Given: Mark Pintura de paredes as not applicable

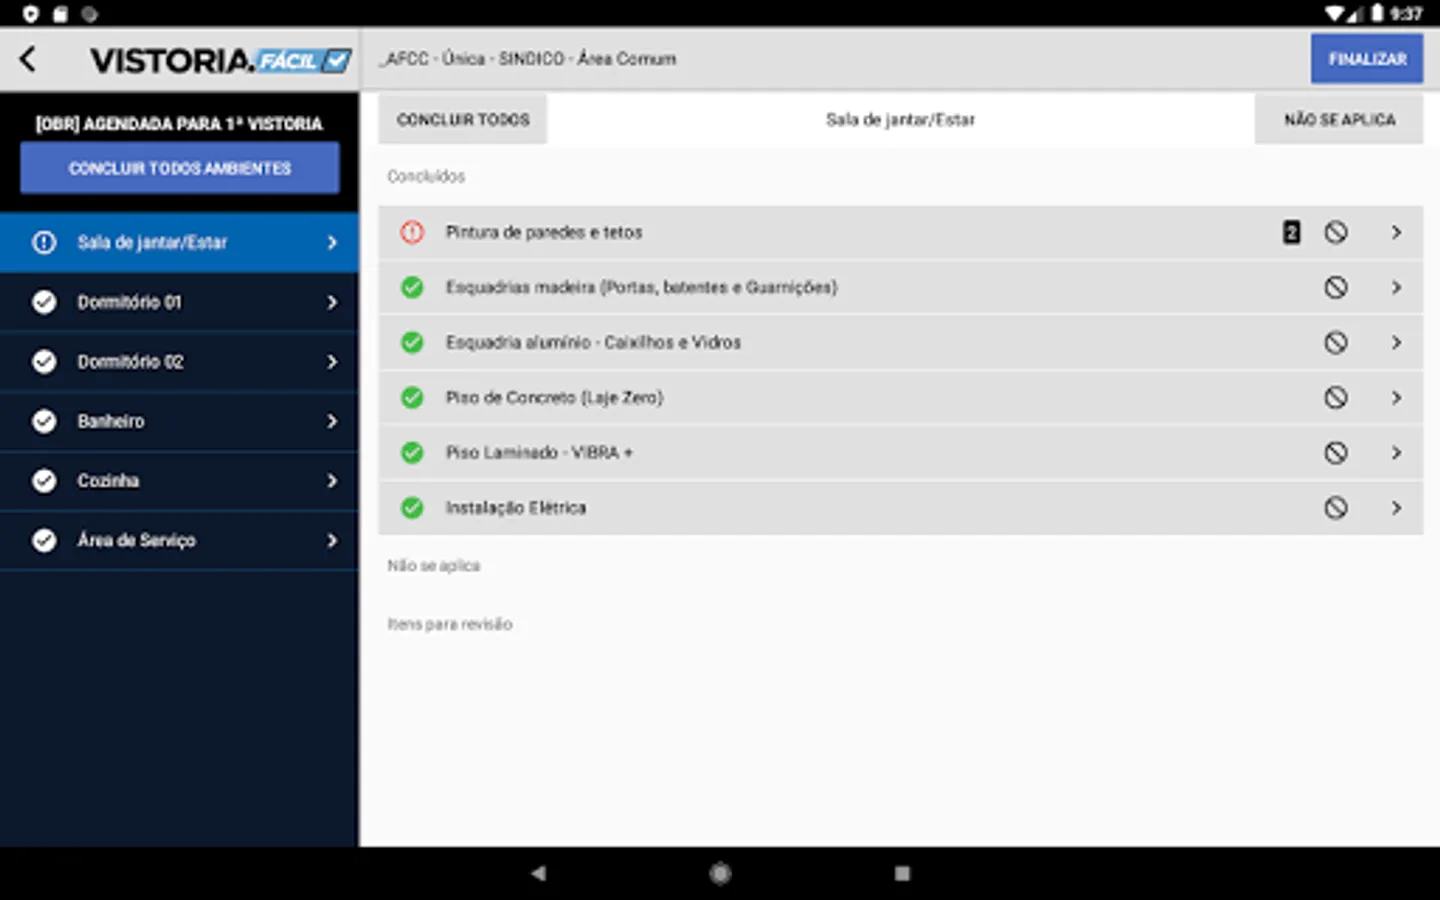Looking at the screenshot, I should (x=1336, y=232).
